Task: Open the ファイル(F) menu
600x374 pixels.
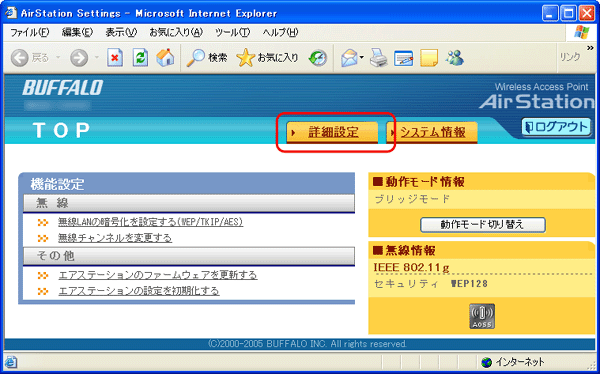Action: tap(29, 33)
